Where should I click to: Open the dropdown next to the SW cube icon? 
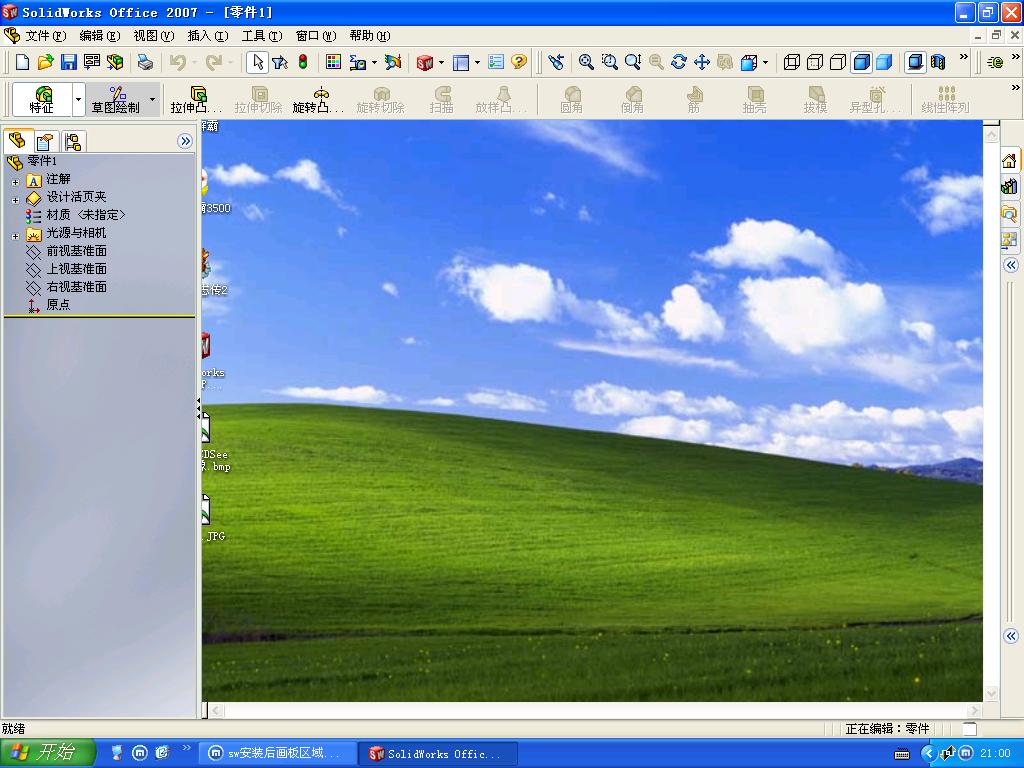click(x=441, y=63)
